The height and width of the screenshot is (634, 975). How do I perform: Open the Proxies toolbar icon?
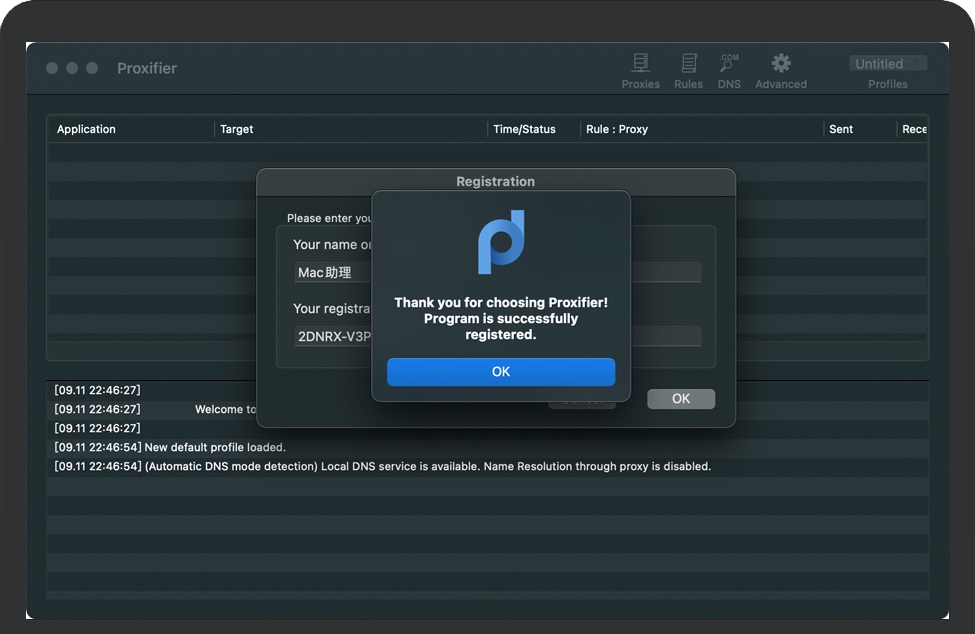click(640, 71)
